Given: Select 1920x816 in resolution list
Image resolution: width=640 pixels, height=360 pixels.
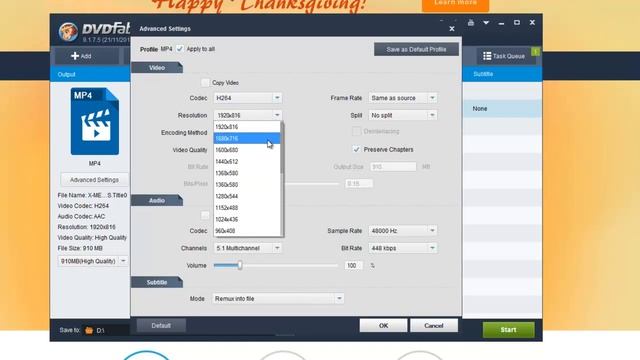Looking at the screenshot, I should (x=247, y=127).
